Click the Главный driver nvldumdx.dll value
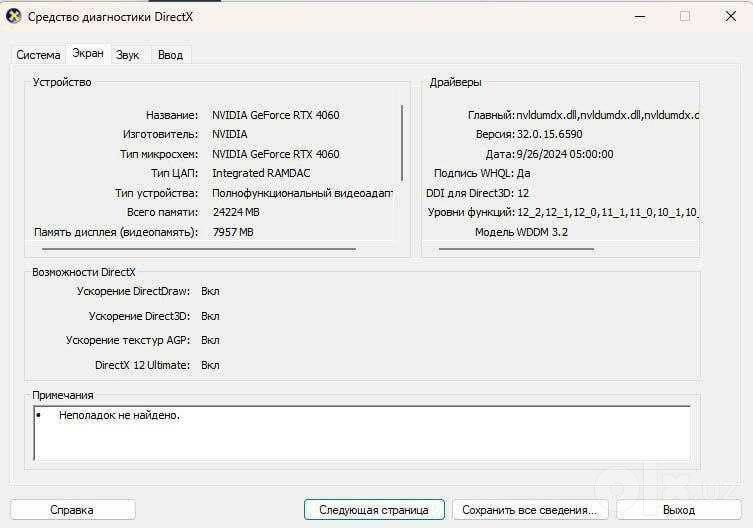 [607, 115]
